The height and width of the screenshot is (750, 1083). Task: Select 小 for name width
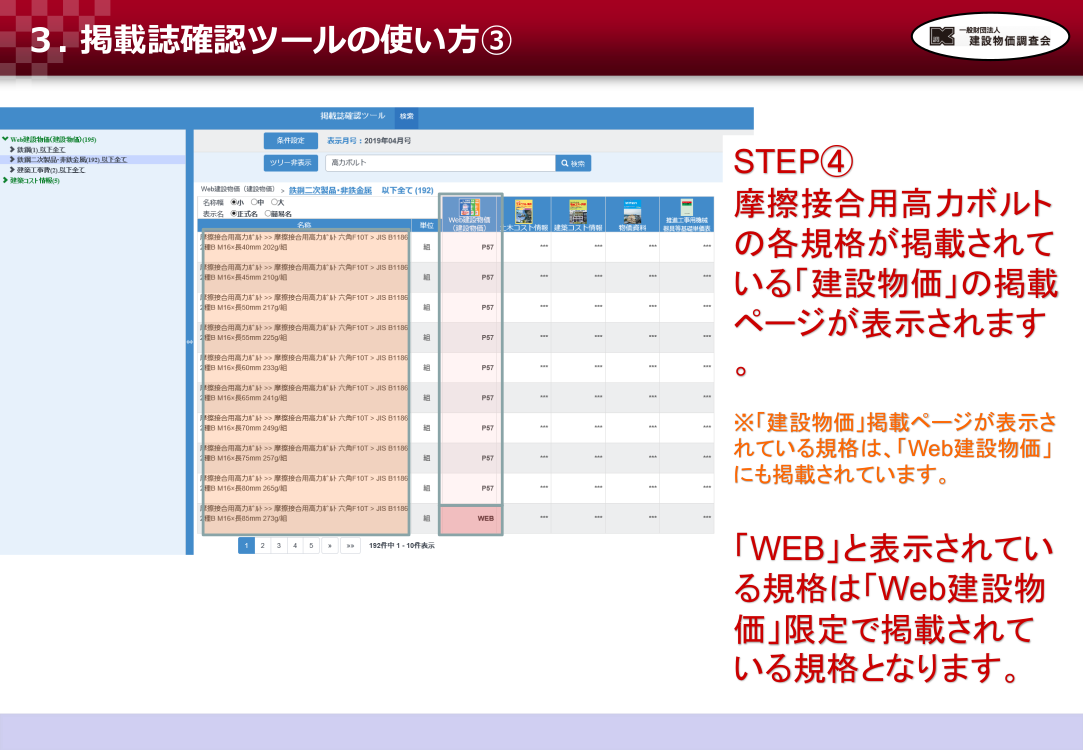tap(234, 202)
